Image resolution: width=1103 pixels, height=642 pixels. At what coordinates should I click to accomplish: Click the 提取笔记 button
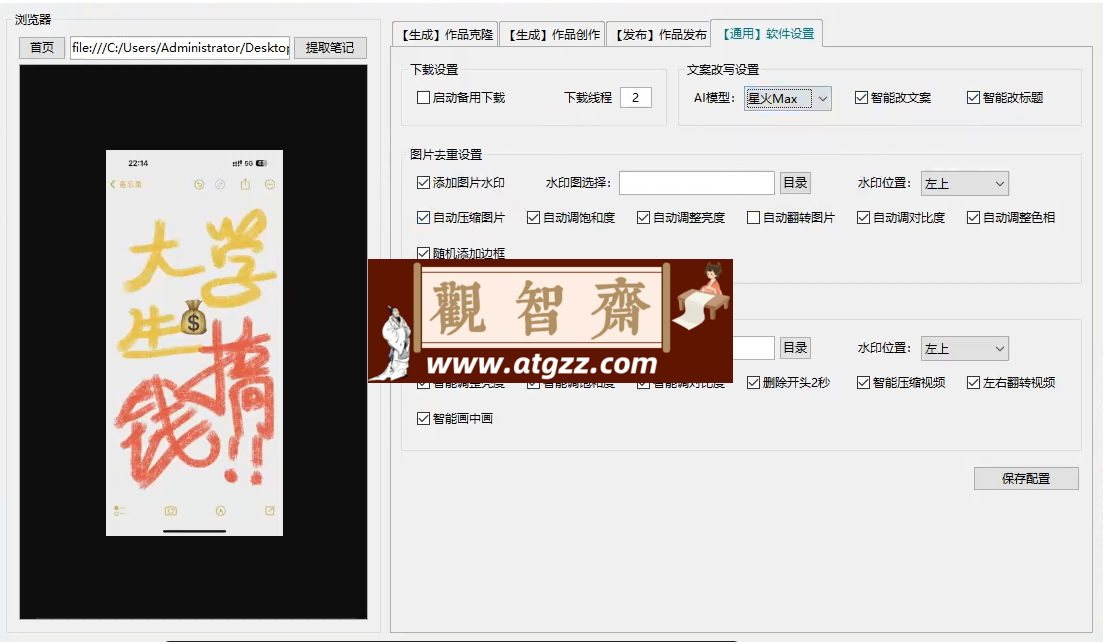(x=330, y=48)
